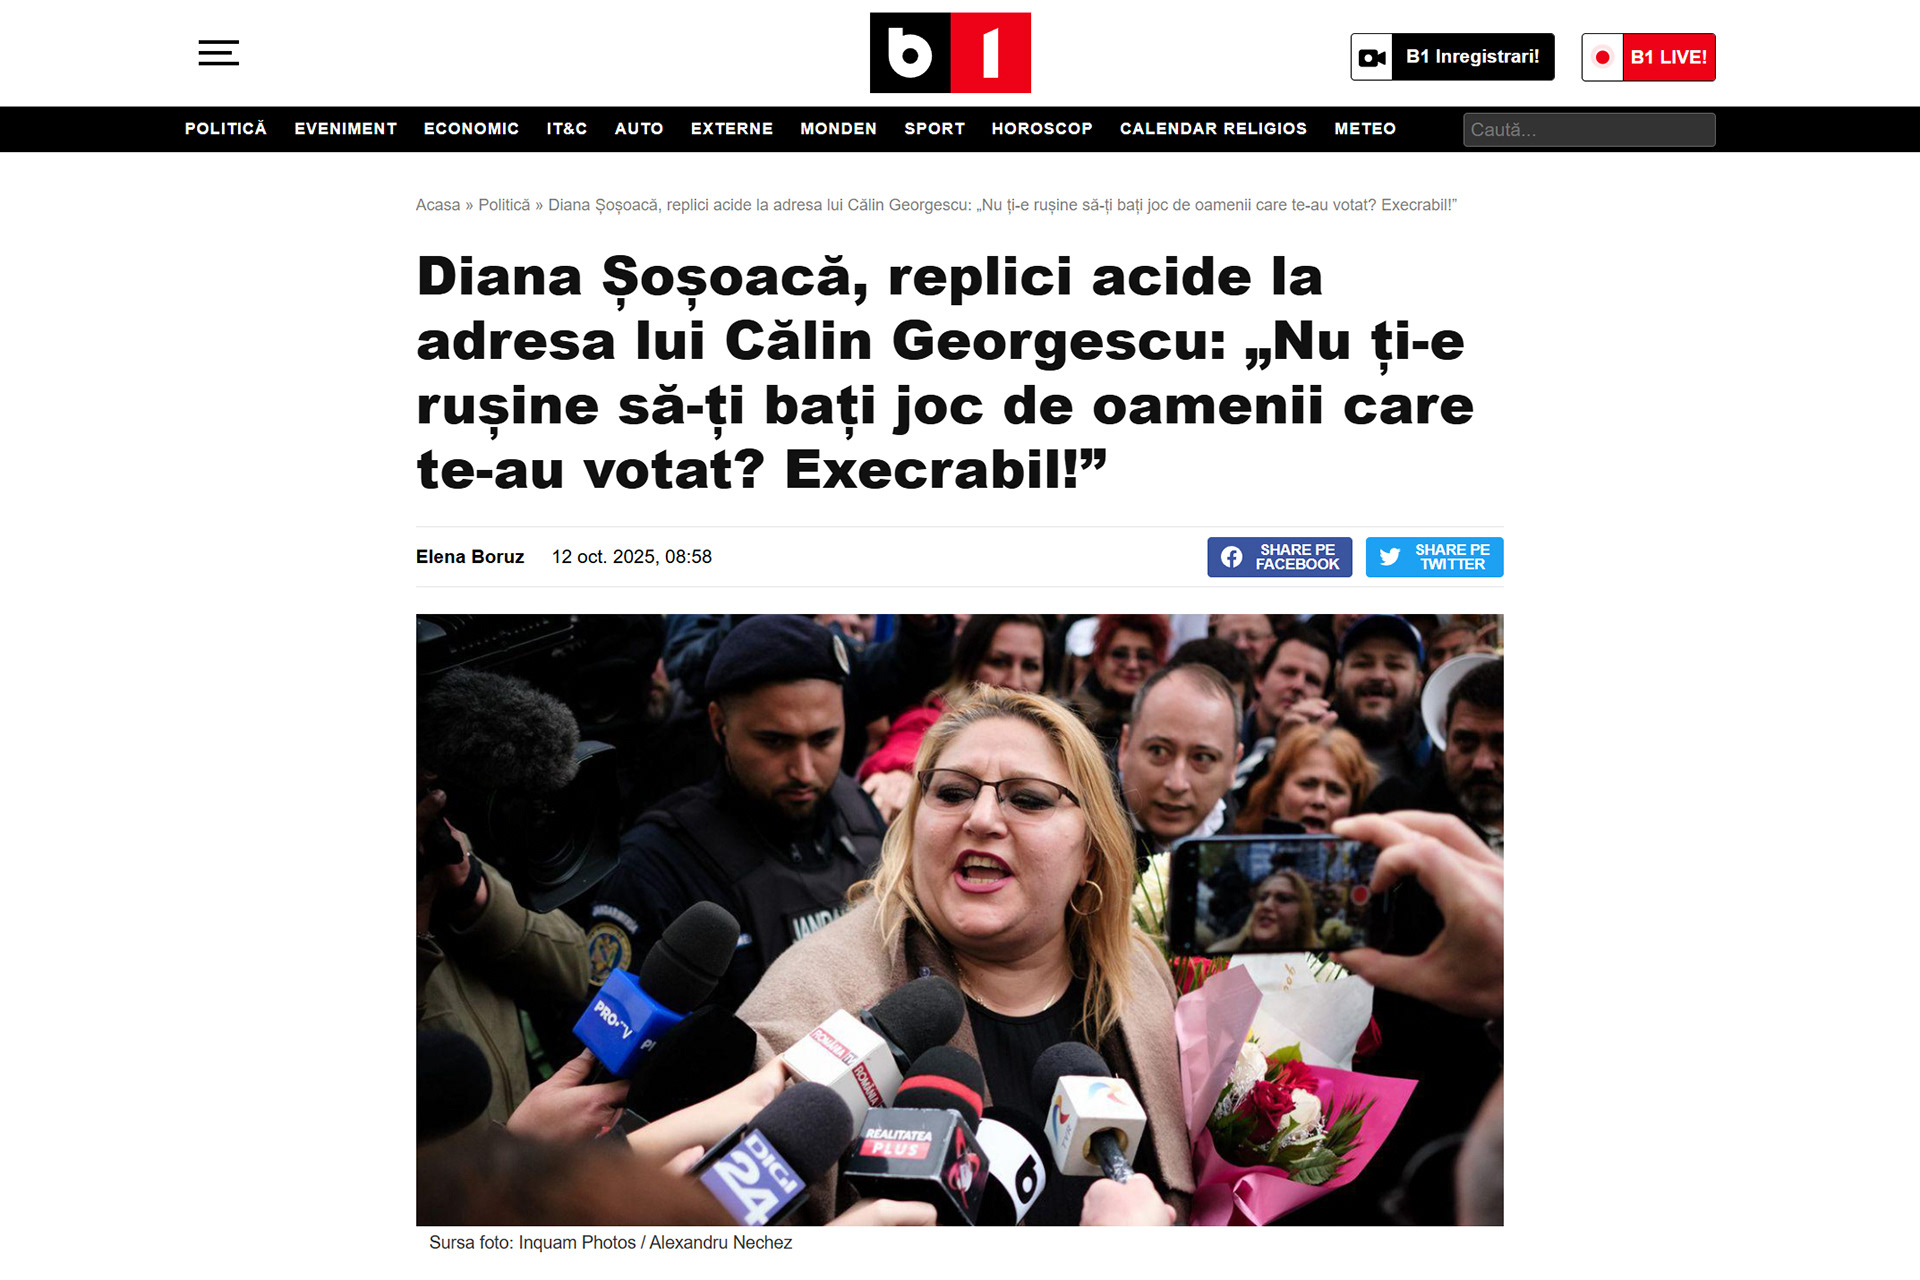The image size is (1920, 1280).
Task: Open author Elena Boruz's page
Action: 470,557
